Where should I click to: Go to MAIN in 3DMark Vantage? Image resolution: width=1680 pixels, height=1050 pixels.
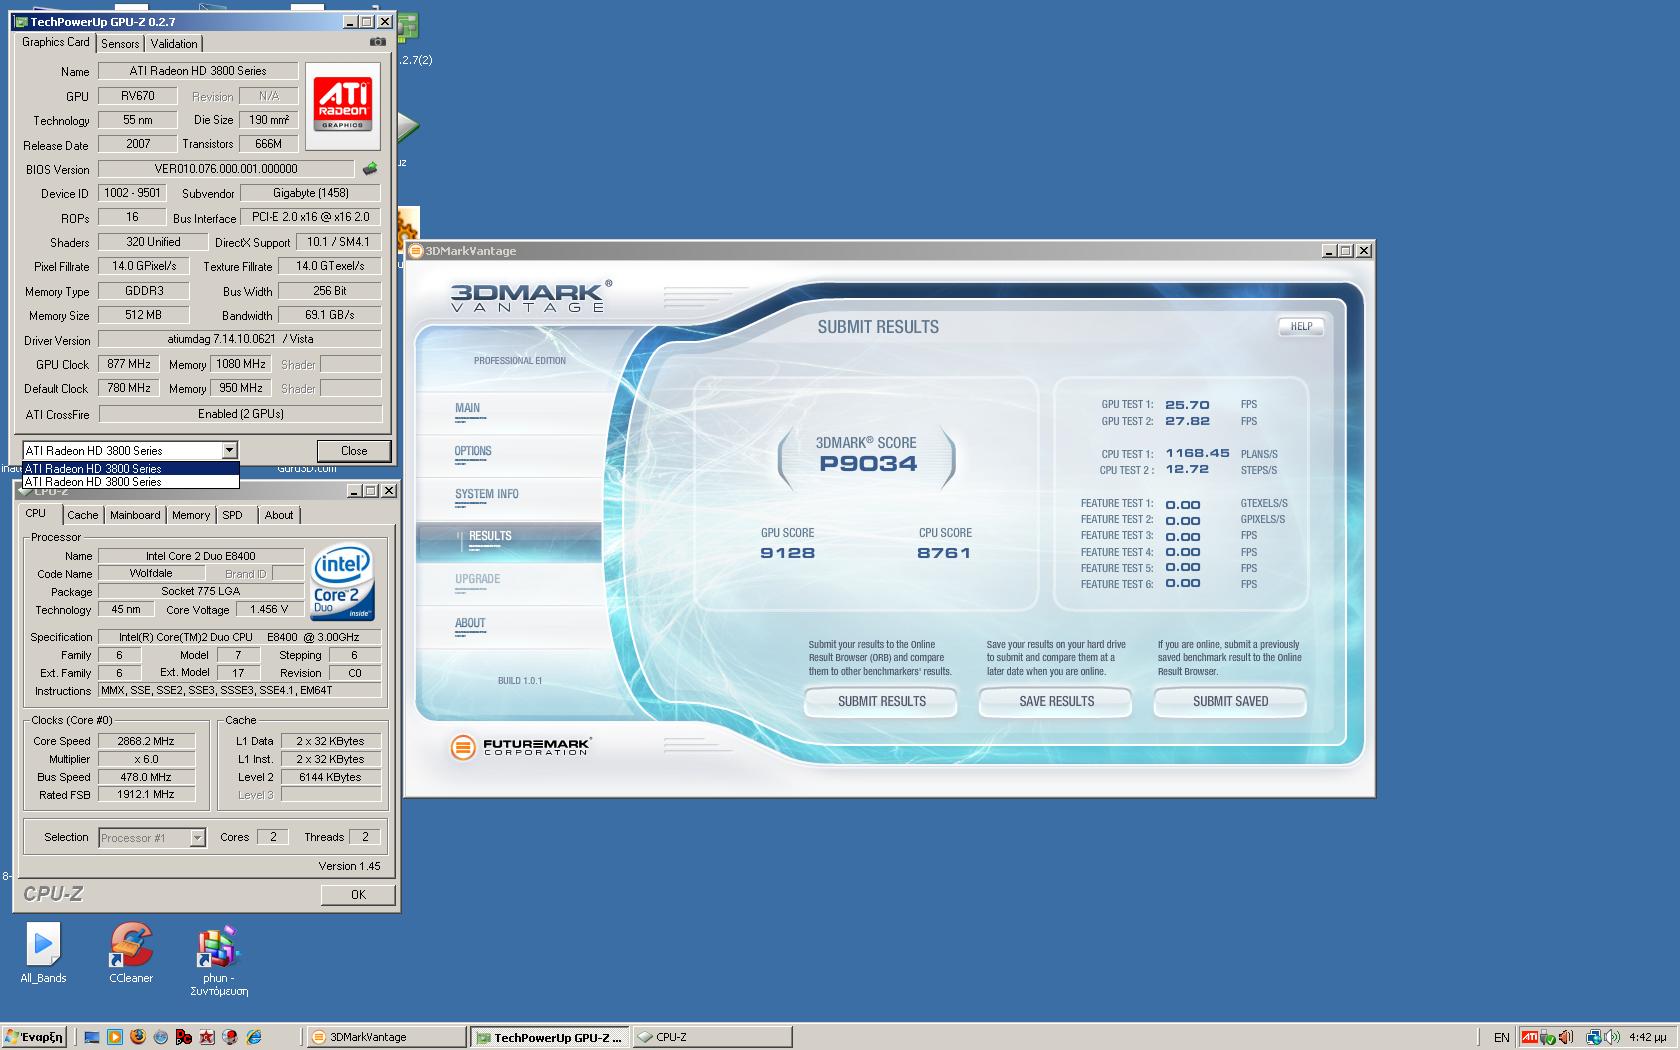pyautogui.click(x=467, y=408)
